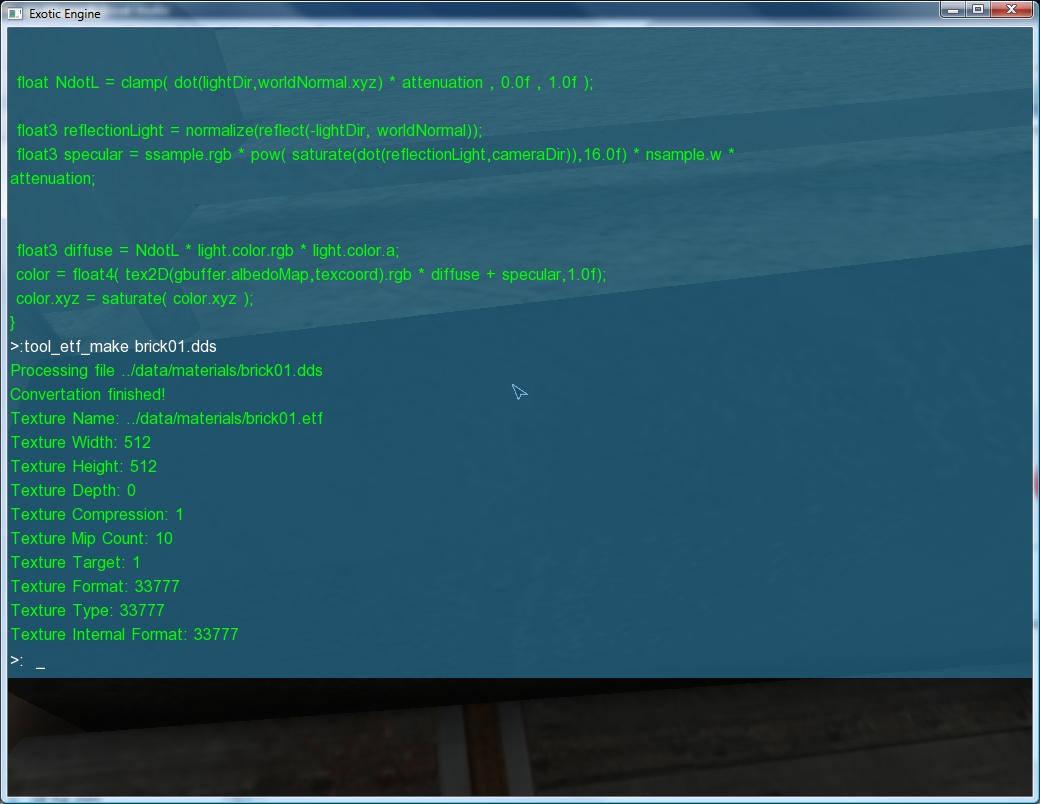Click the 'Texture Internal Format: 33777' line

point(124,634)
